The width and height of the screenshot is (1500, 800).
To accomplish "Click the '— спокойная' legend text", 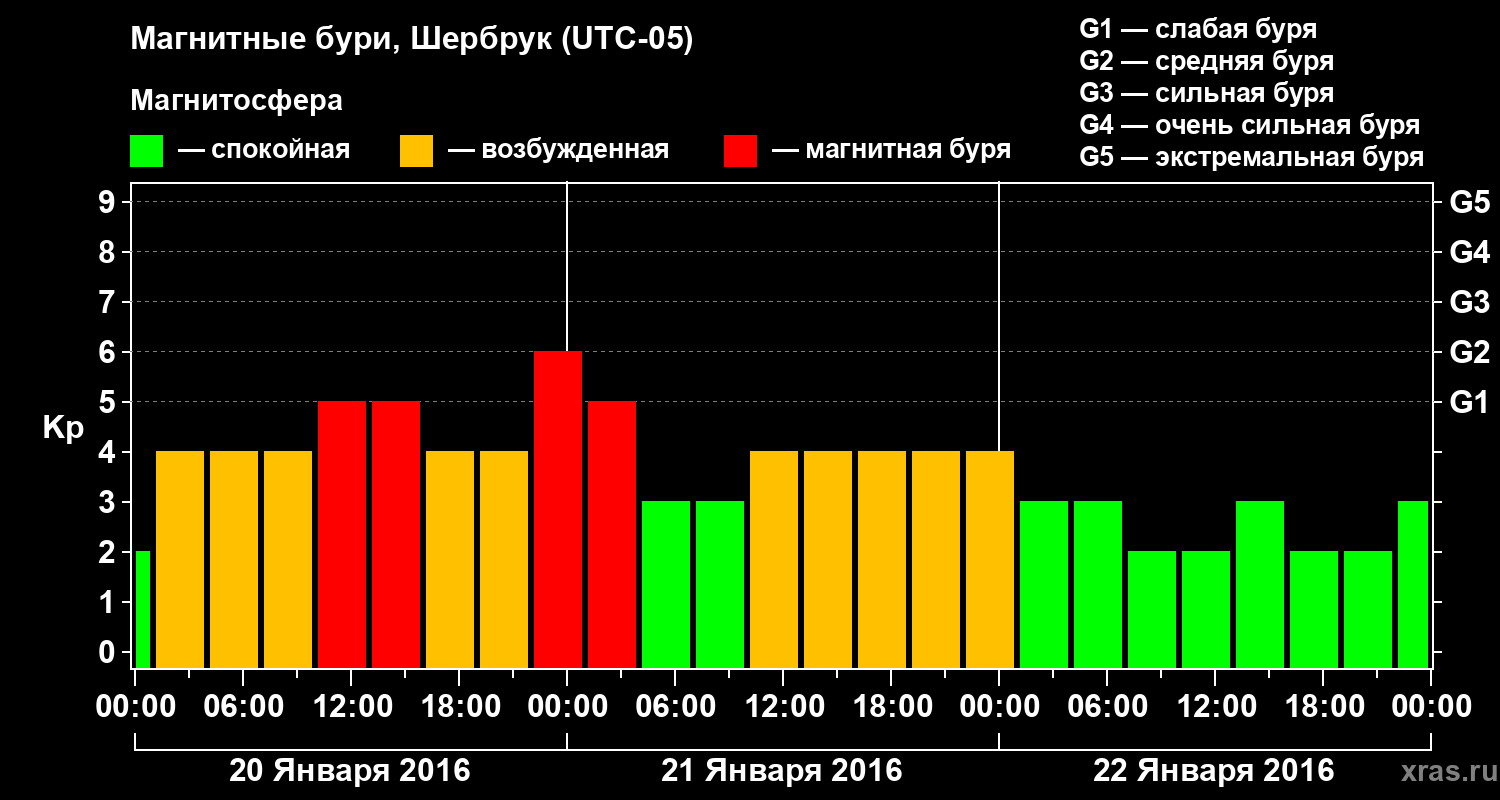I will (x=264, y=151).
